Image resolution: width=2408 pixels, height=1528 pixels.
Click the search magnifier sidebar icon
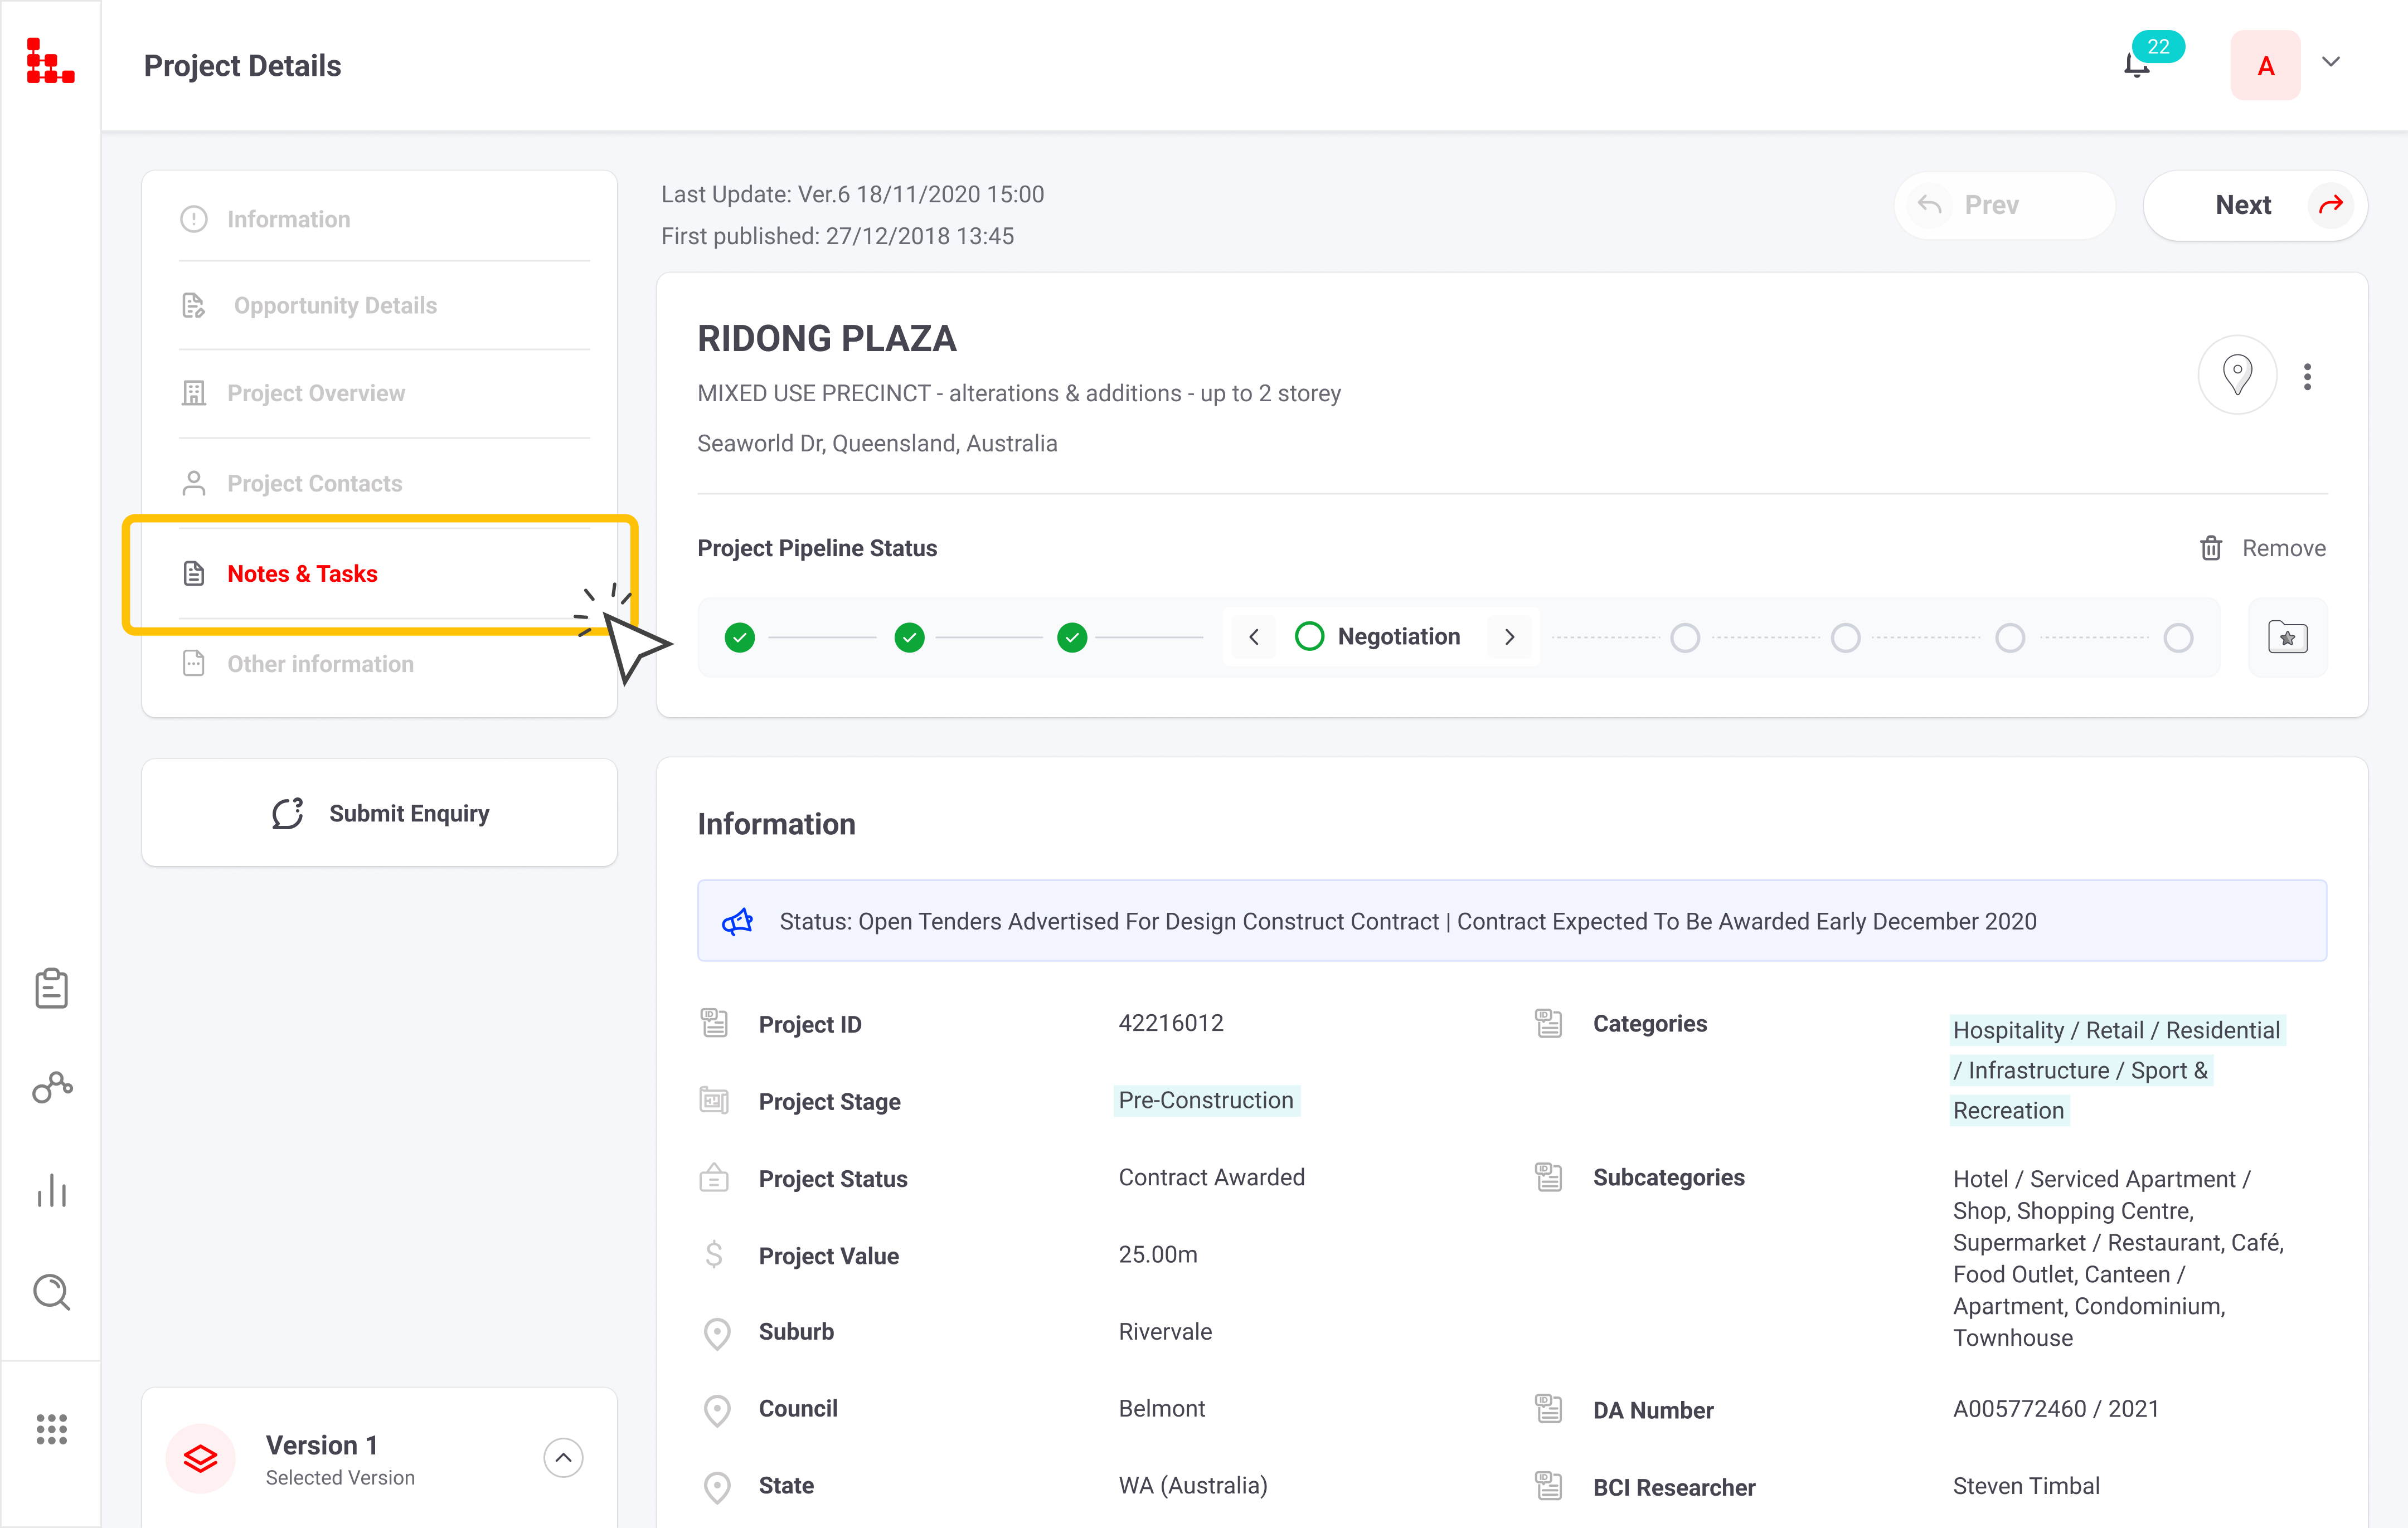[x=51, y=1291]
